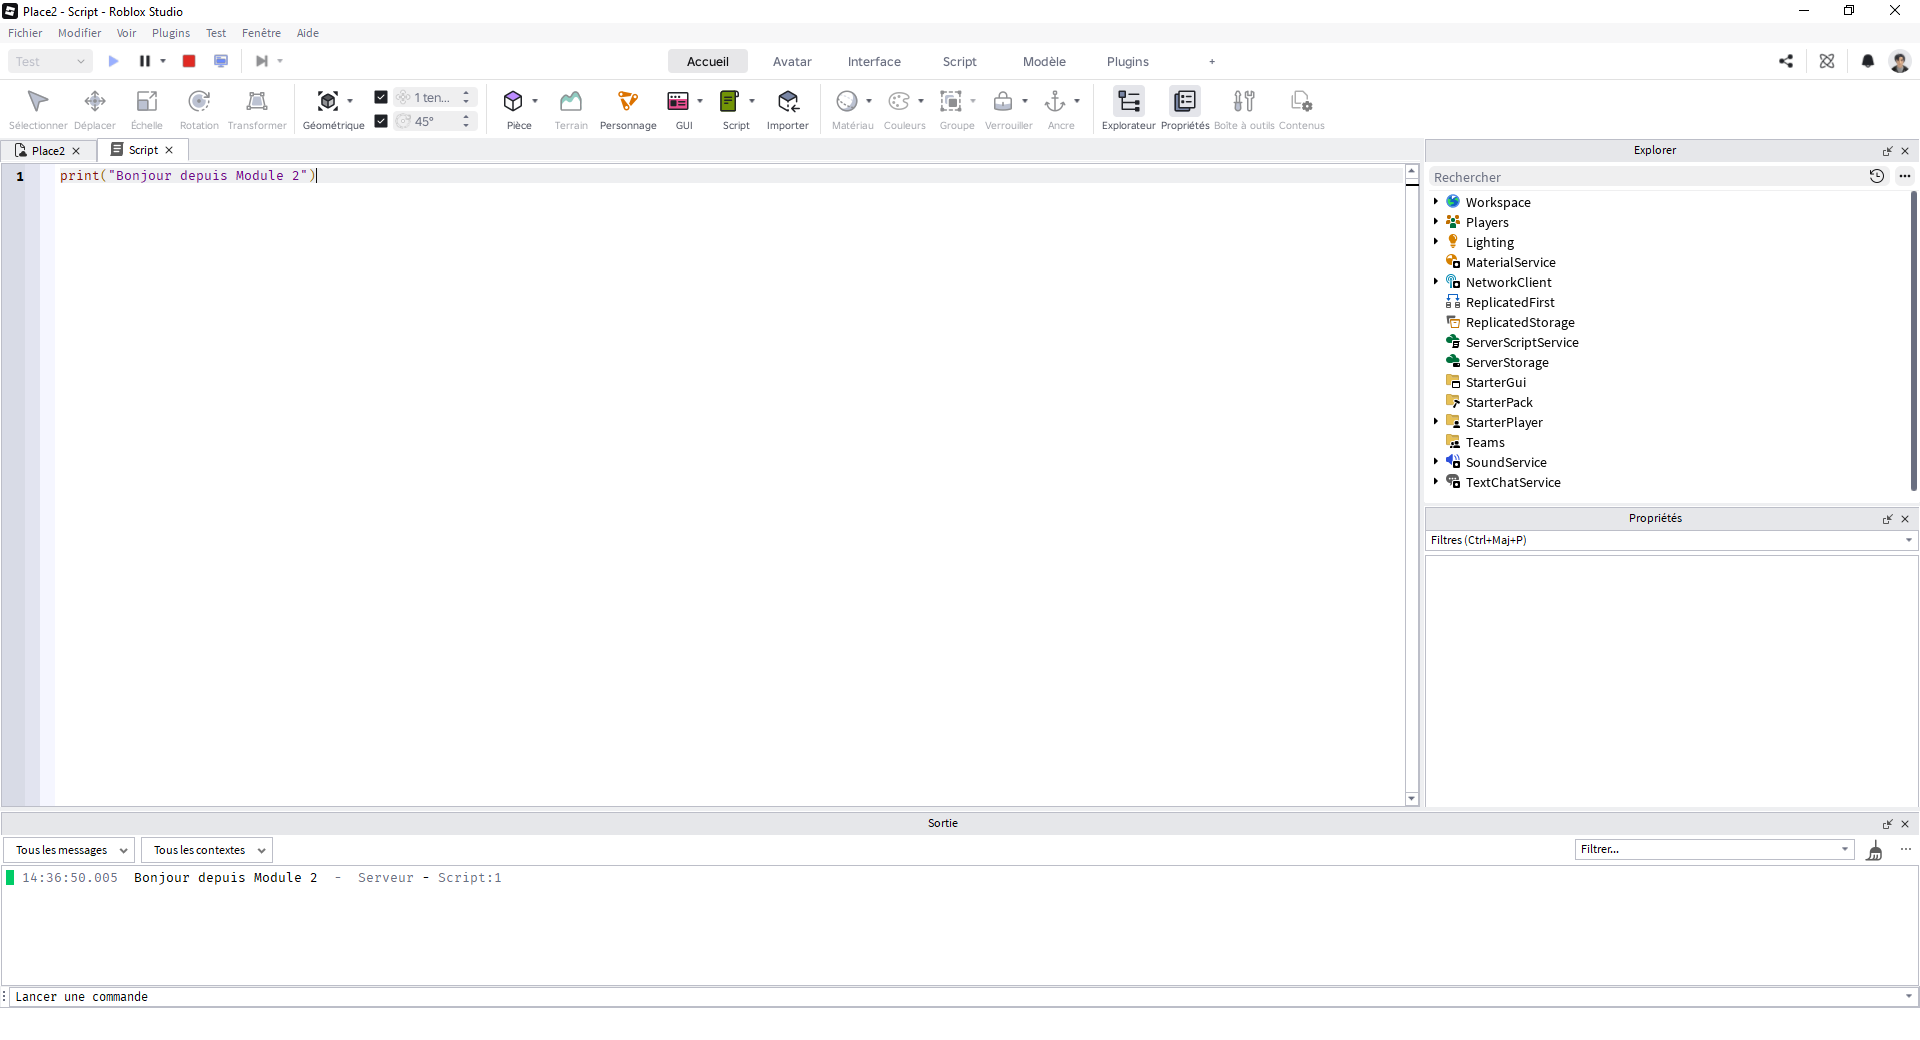Viewport: 1920px width, 1040px height.
Task: Toggle the Explorateur panel
Action: (1129, 108)
